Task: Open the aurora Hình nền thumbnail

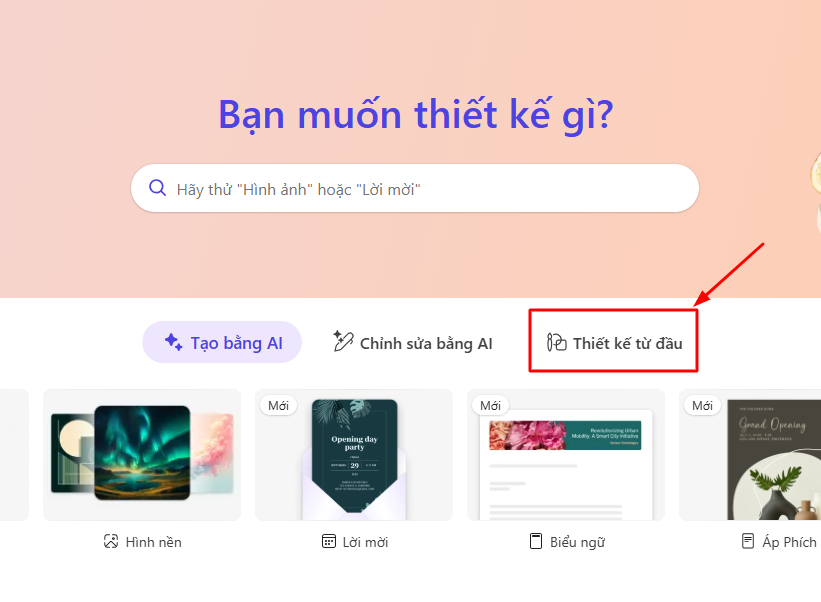Action: coord(142,454)
